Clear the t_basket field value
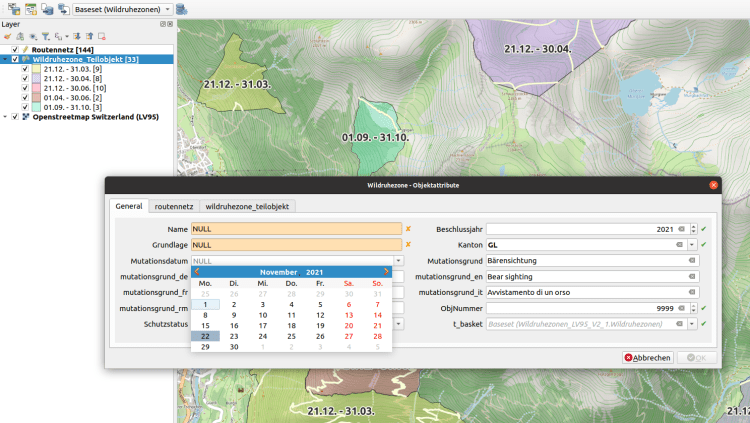 [679, 324]
